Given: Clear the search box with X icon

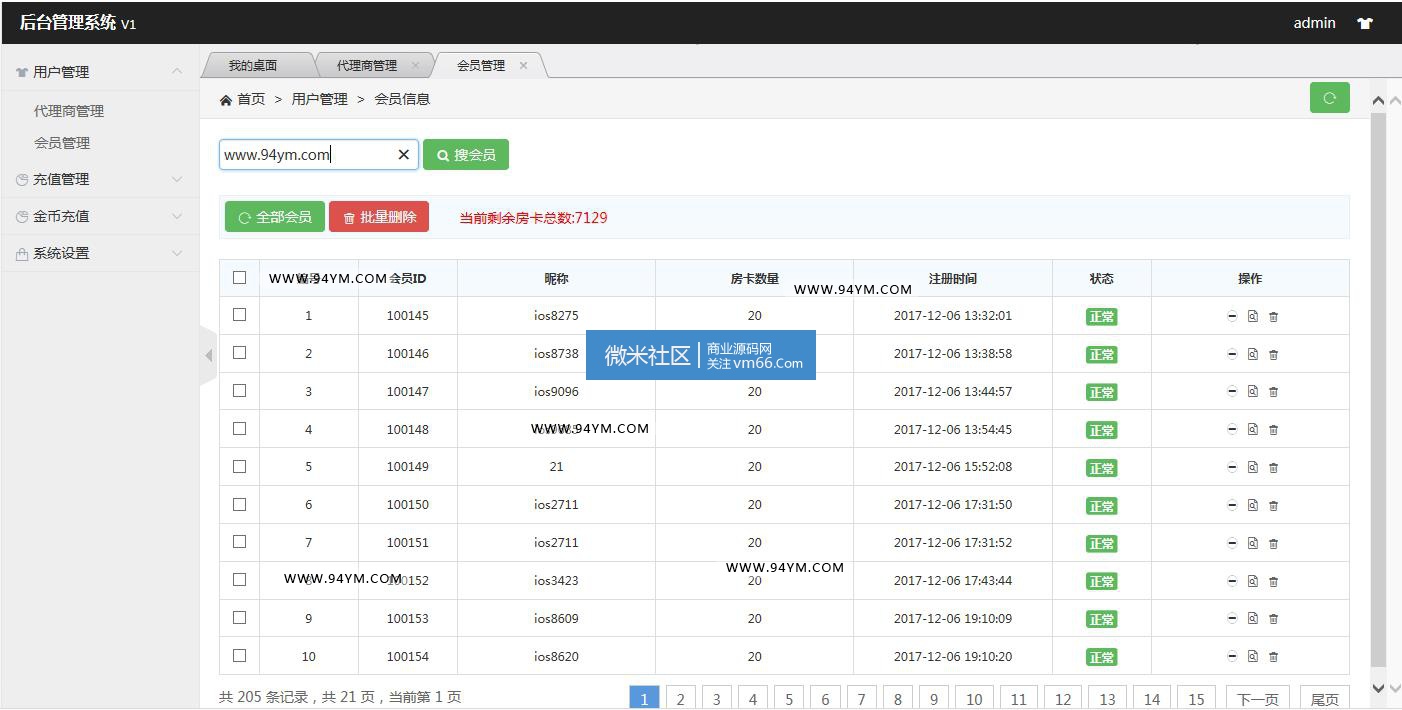Looking at the screenshot, I should (x=404, y=154).
